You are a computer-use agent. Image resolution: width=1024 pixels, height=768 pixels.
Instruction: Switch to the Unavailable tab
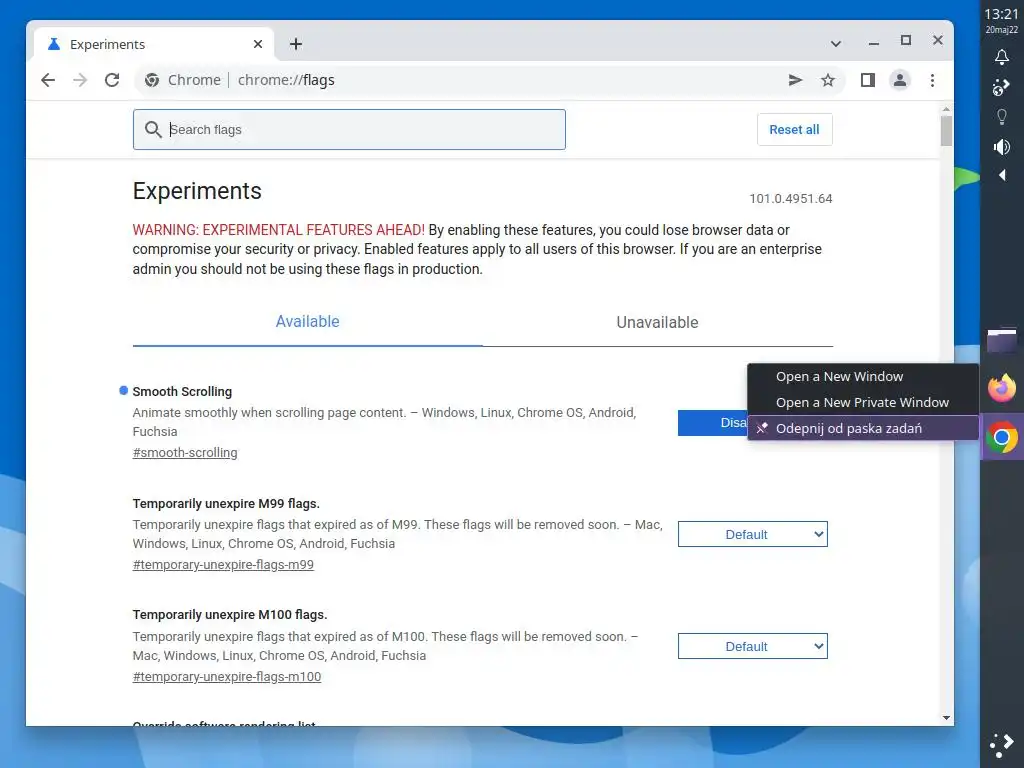pyautogui.click(x=657, y=322)
